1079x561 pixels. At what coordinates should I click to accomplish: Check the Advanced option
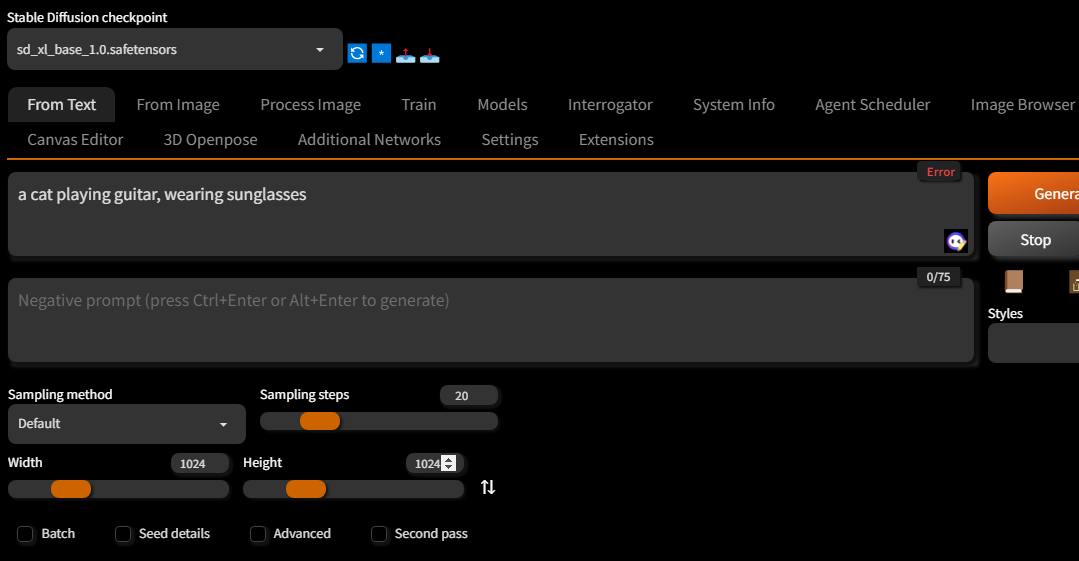coord(259,534)
